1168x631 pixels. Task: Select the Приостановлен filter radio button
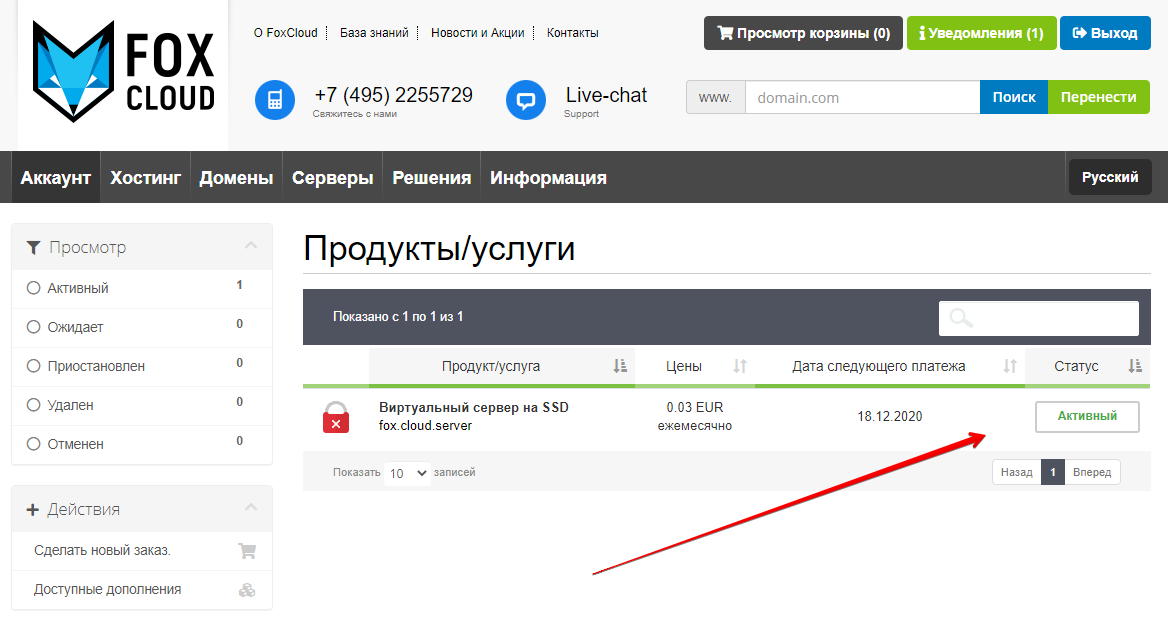[x=34, y=366]
